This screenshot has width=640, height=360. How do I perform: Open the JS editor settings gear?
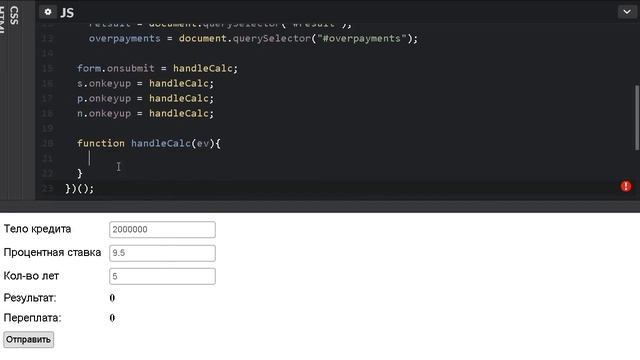coord(48,12)
